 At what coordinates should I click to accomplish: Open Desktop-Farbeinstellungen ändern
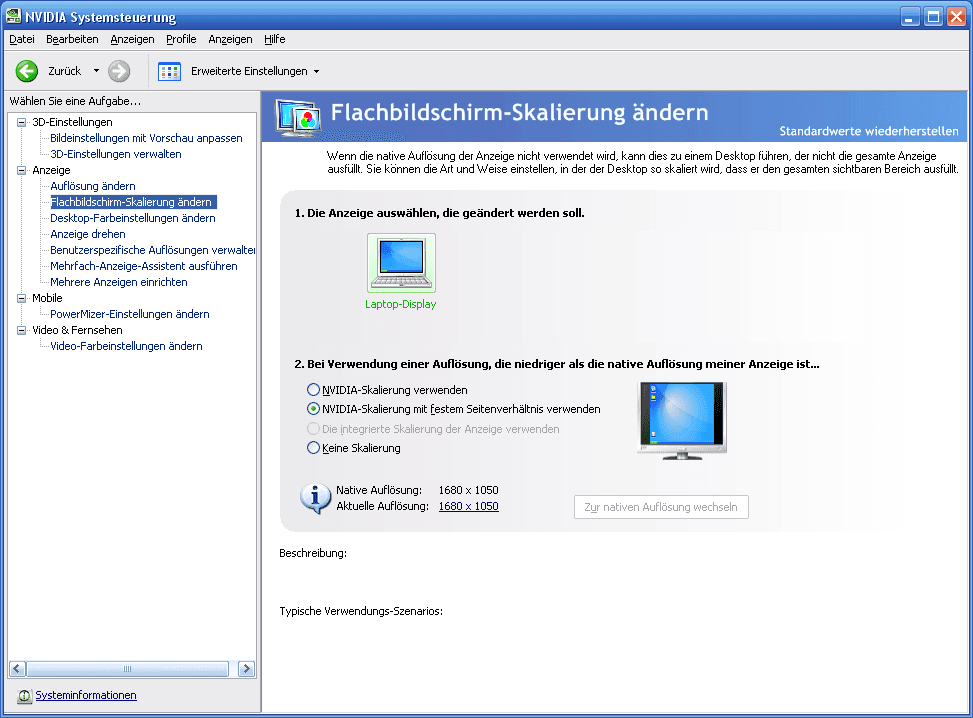click(x=133, y=218)
